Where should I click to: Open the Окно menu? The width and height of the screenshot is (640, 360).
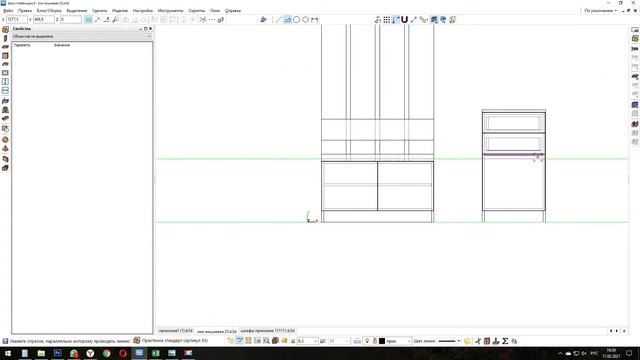point(215,11)
